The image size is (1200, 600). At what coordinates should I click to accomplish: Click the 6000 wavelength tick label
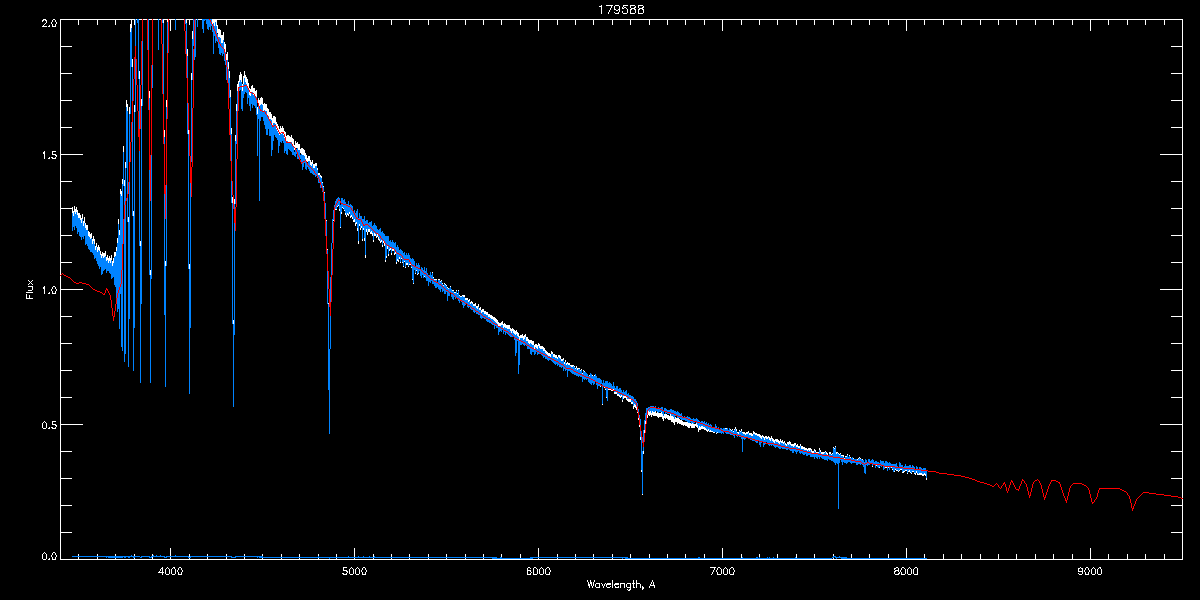coord(538,571)
